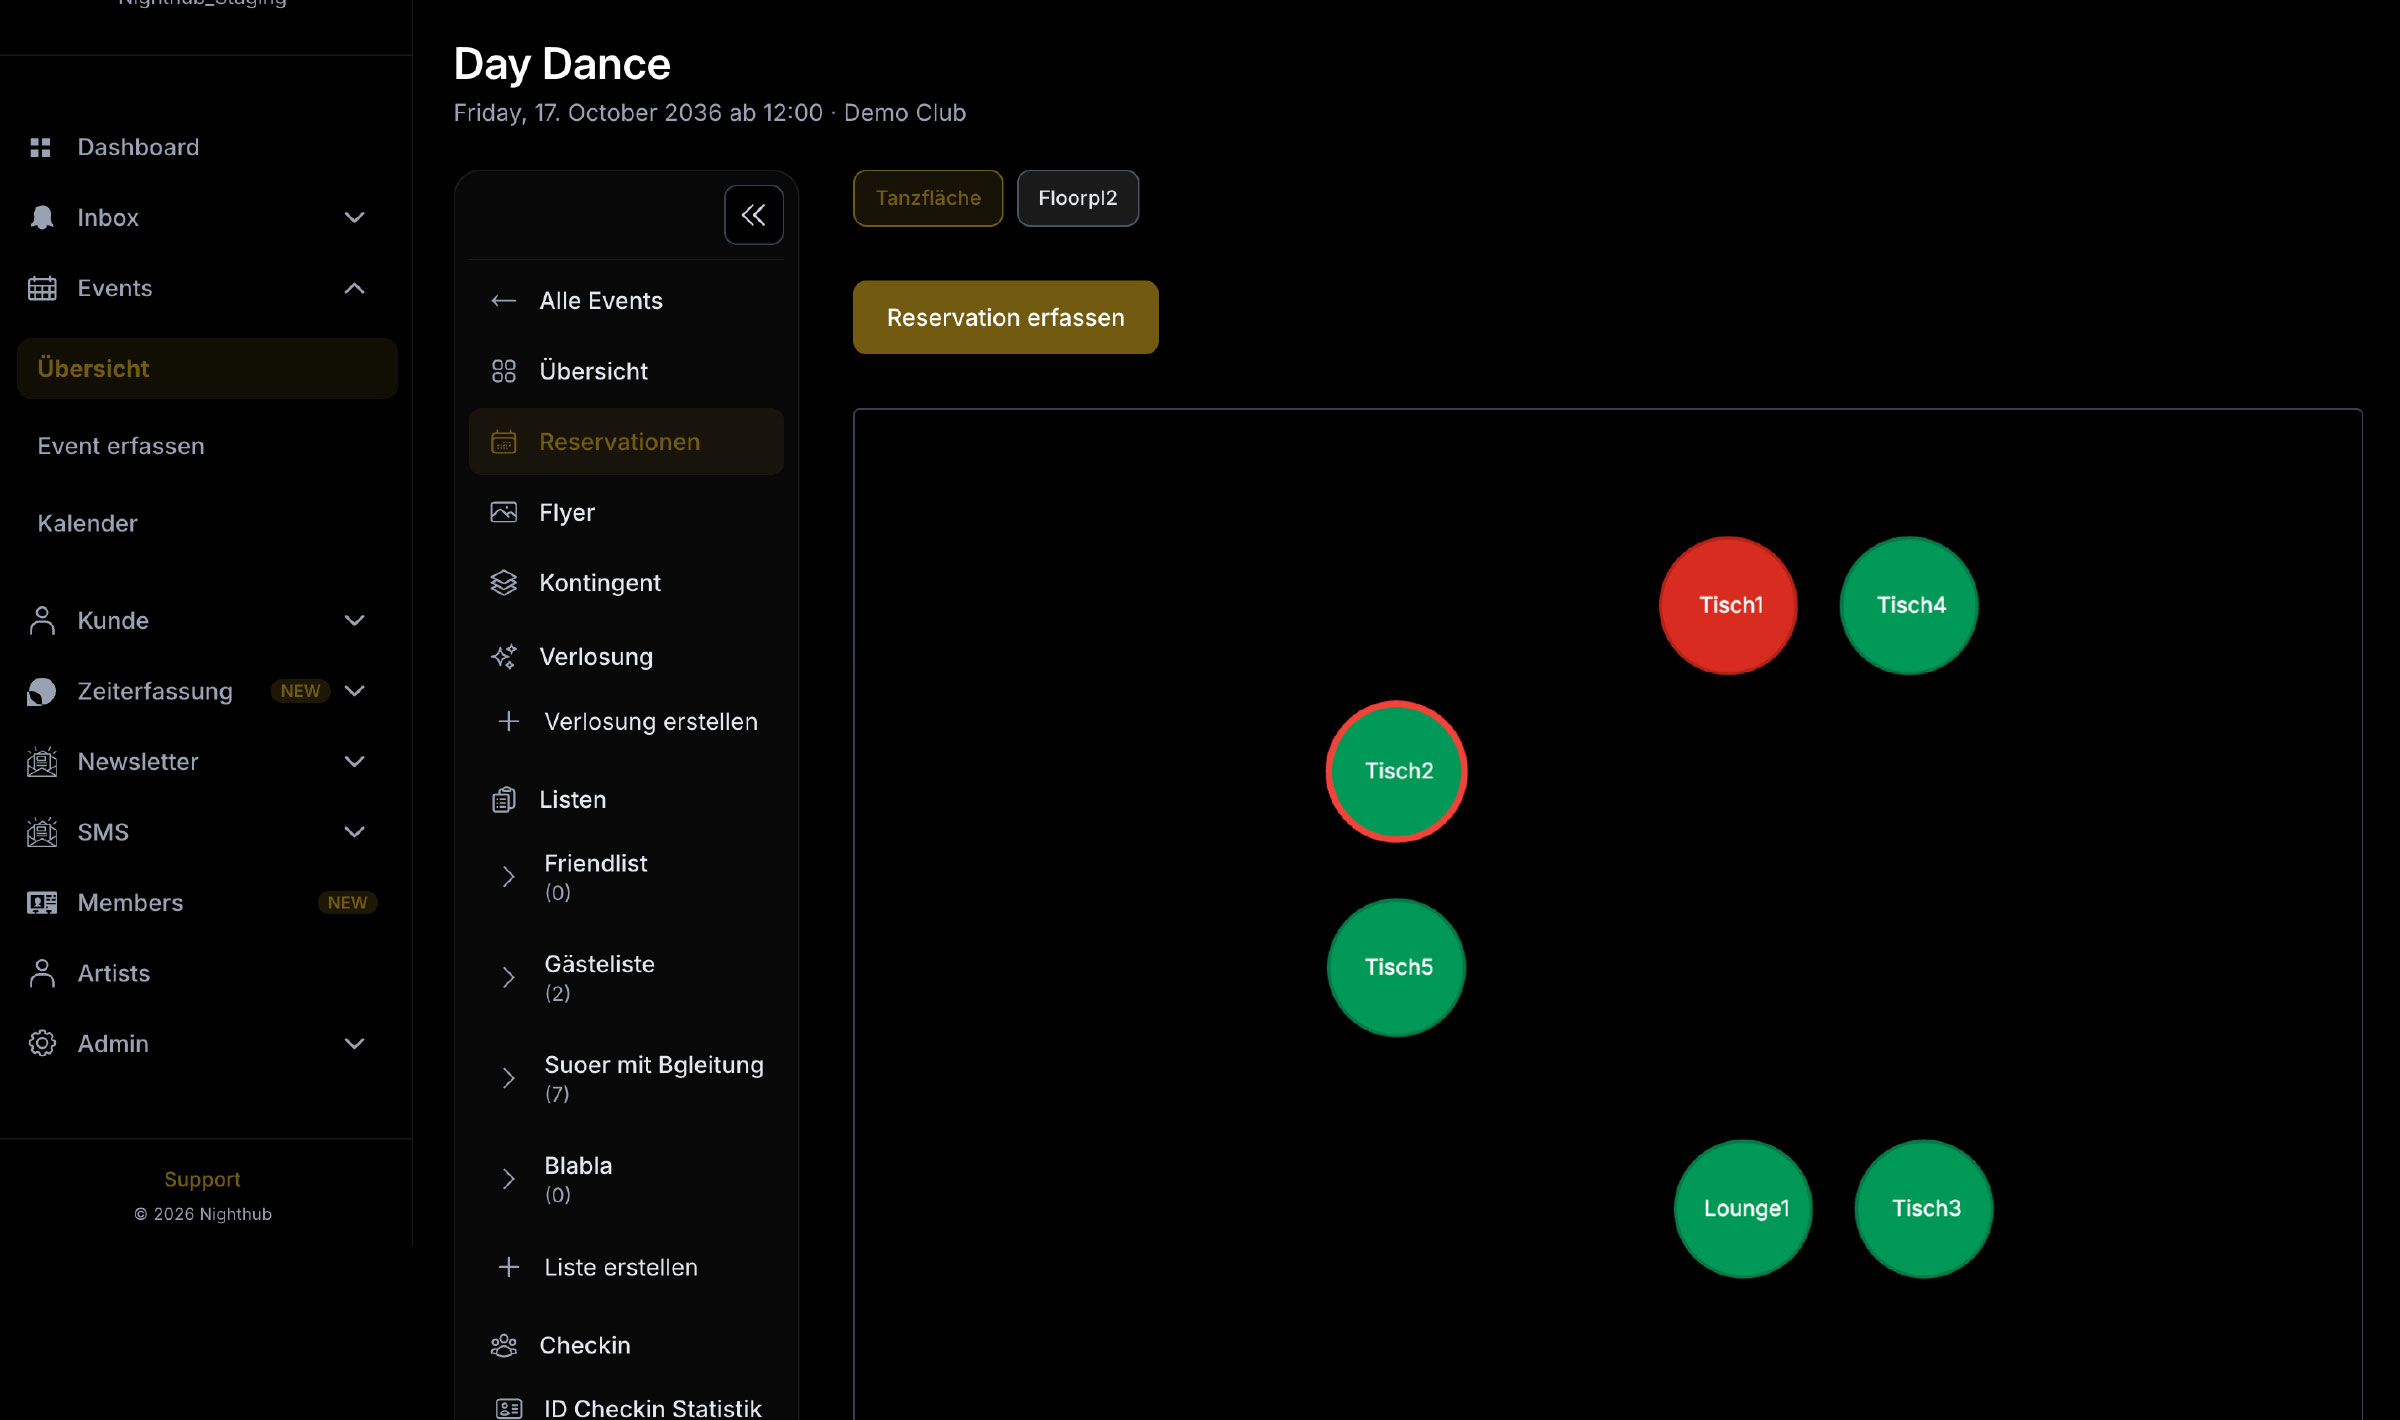The width and height of the screenshot is (2400, 1420).
Task: Open Reservationen in the event menu
Action: click(619, 442)
